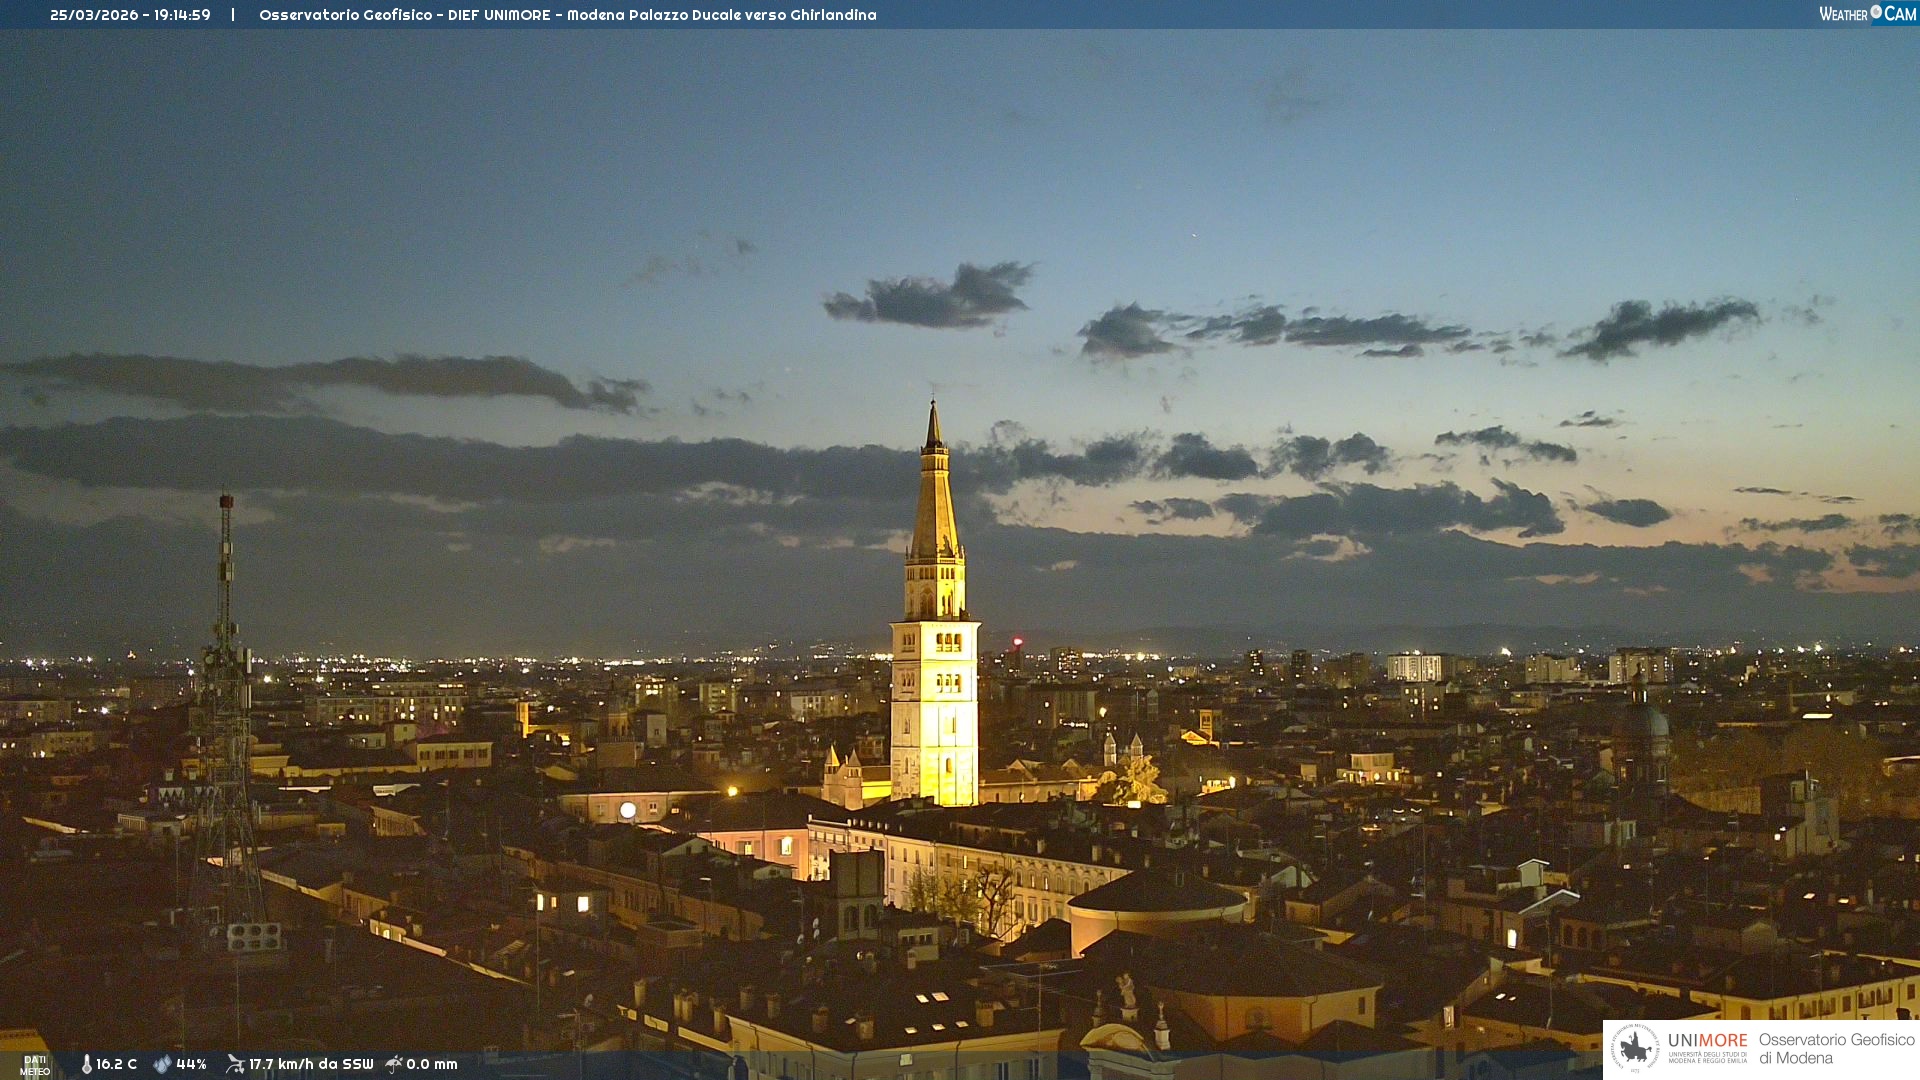Click the thermometer temperature icon
Screen dimensions: 1920x1080
point(87,1064)
